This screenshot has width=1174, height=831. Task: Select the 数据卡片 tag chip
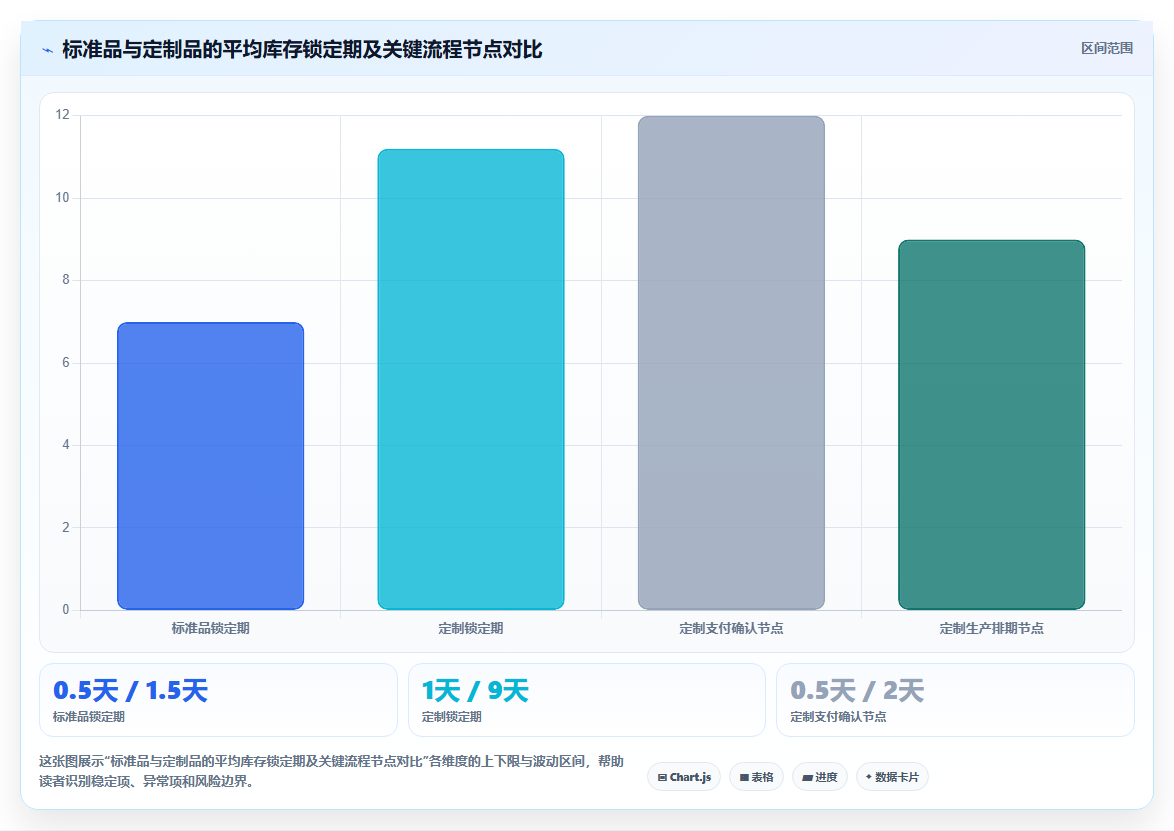click(x=892, y=777)
